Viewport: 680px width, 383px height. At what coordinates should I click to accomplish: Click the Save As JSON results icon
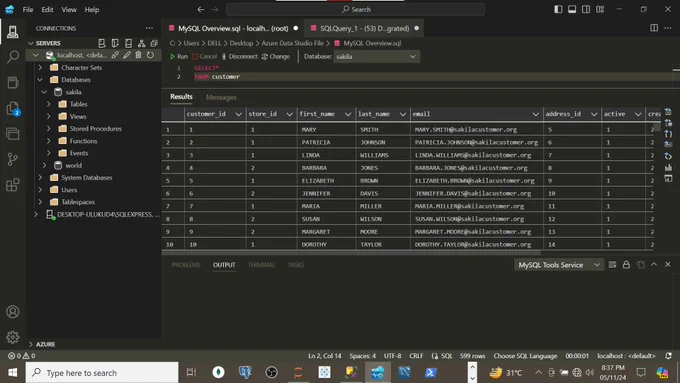[x=668, y=134]
